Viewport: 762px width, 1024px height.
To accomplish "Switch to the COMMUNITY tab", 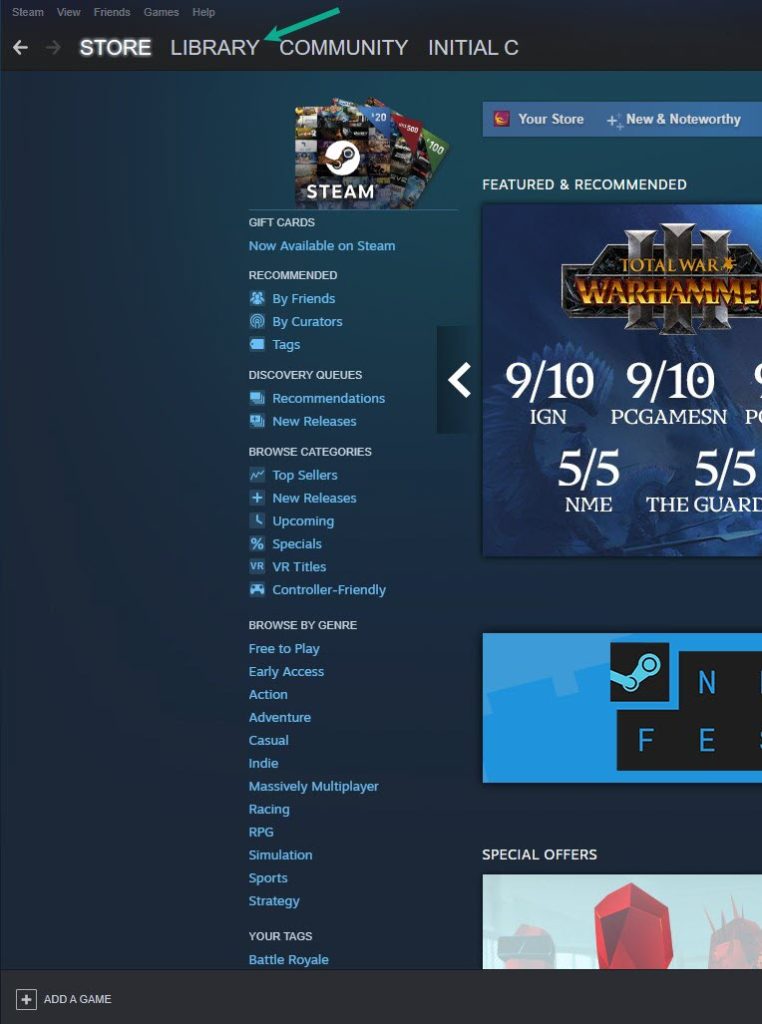I will click(343, 48).
